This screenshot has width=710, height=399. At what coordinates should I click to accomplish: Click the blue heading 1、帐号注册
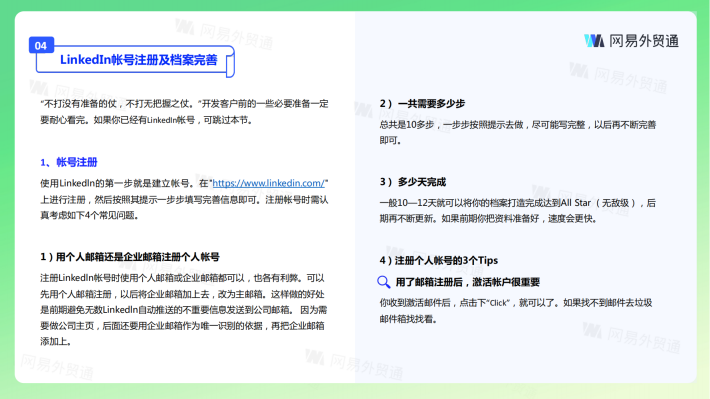pyautogui.click(x=69, y=162)
